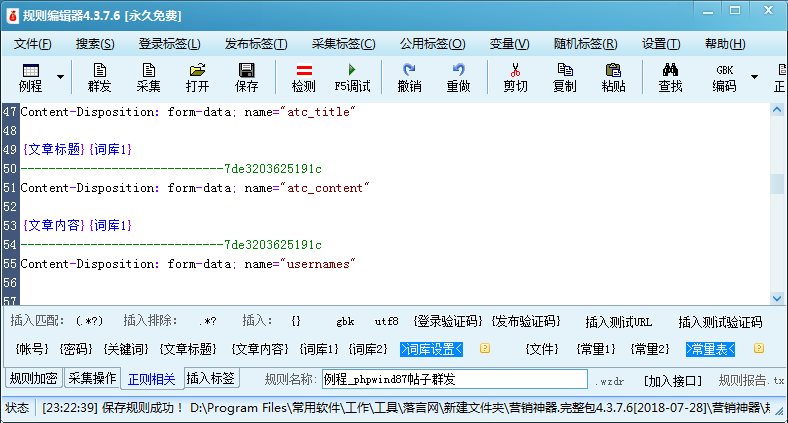The width and height of the screenshot is (788, 423).
Task: Click the 规则名称 input field
Action: (455, 379)
